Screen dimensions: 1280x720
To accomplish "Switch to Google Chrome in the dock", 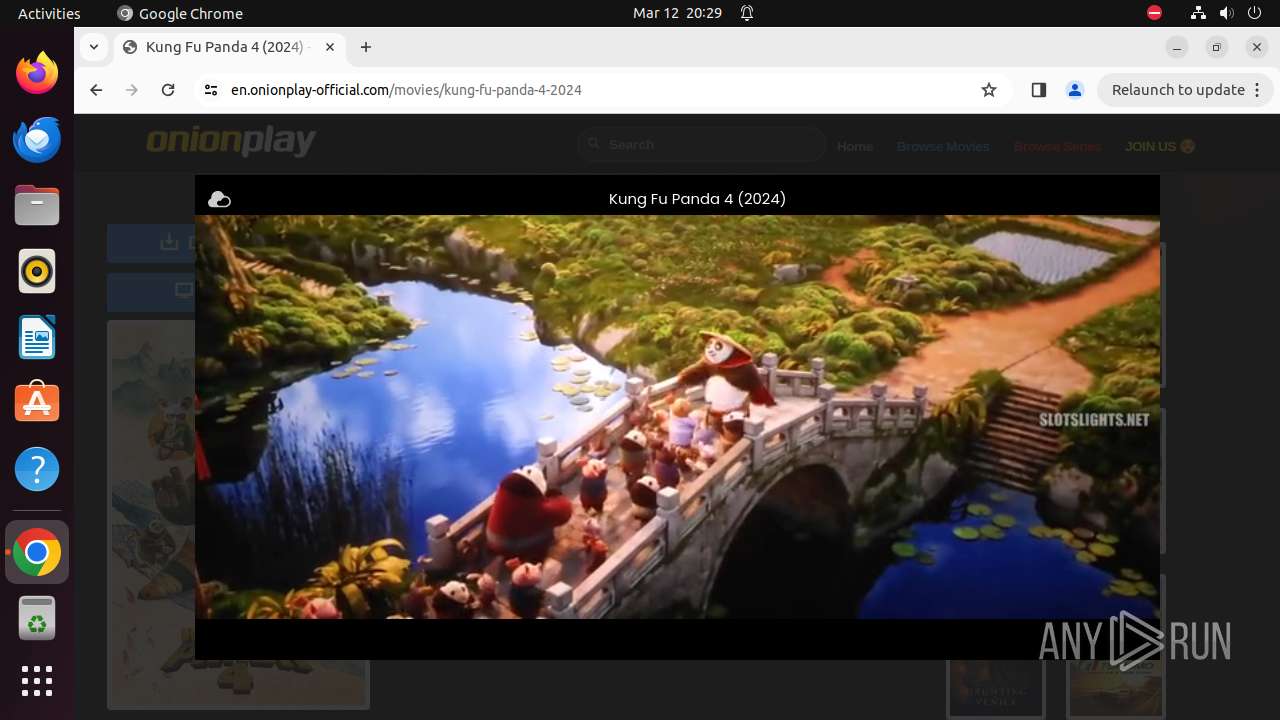I will pyautogui.click(x=37, y=552).
